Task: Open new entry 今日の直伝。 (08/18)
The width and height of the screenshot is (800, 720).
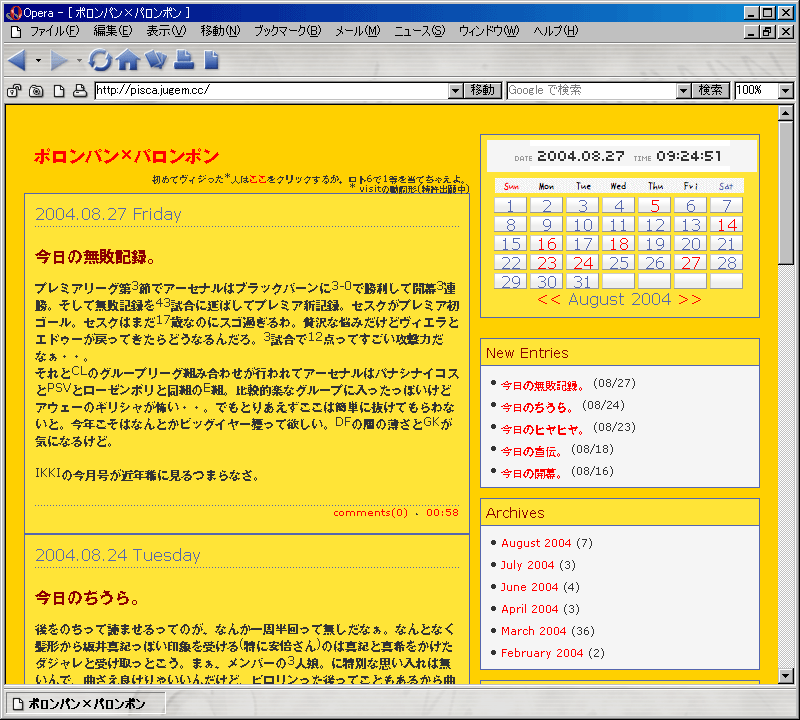Action: pyautogui.click(x=532, y=451)
